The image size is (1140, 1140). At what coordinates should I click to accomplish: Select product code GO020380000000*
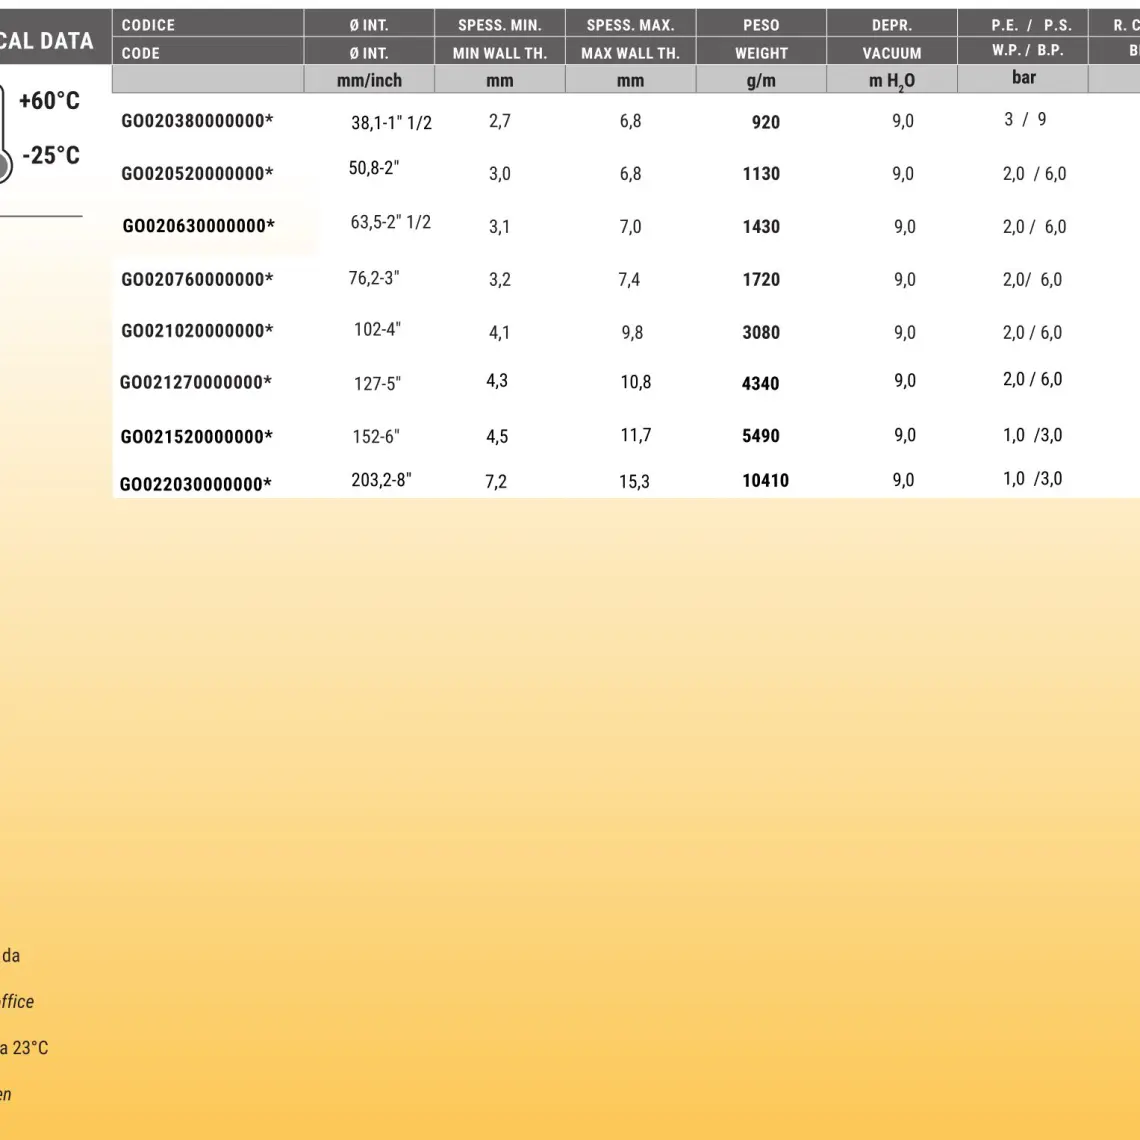[x=197, y=121]
